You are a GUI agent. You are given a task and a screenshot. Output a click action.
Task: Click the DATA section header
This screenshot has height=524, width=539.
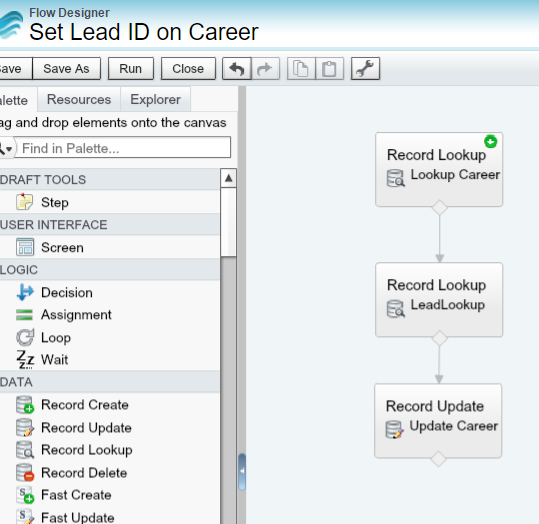click(110, 382)
